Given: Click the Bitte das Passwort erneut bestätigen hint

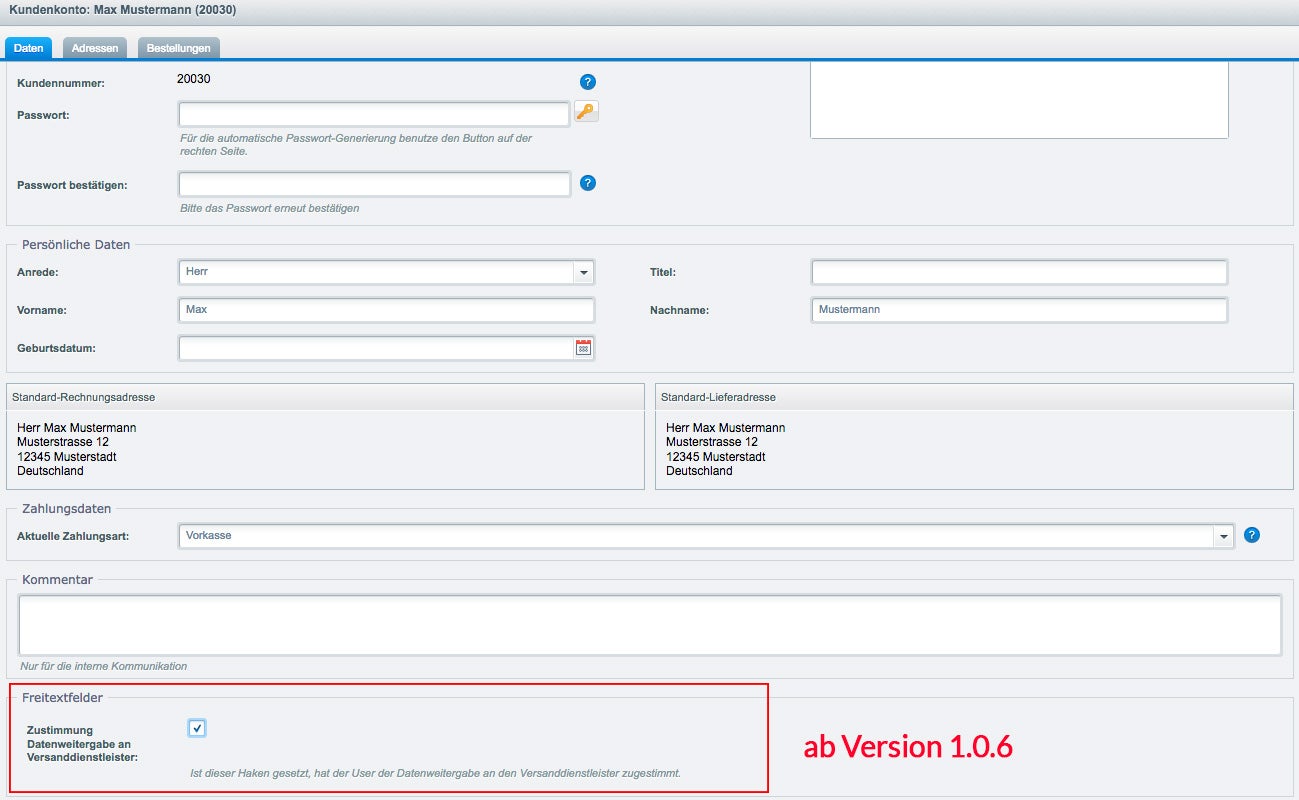Looking at the screenshot, I should tap(269, 209).
